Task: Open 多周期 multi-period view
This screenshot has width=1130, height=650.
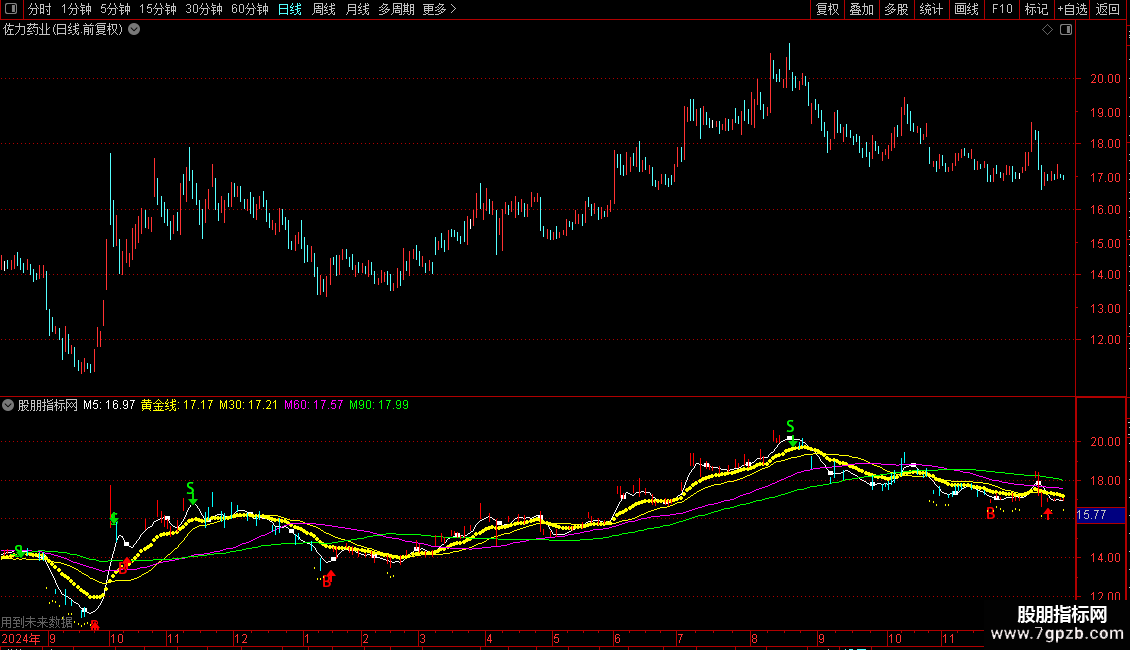Action: (396, 9)
